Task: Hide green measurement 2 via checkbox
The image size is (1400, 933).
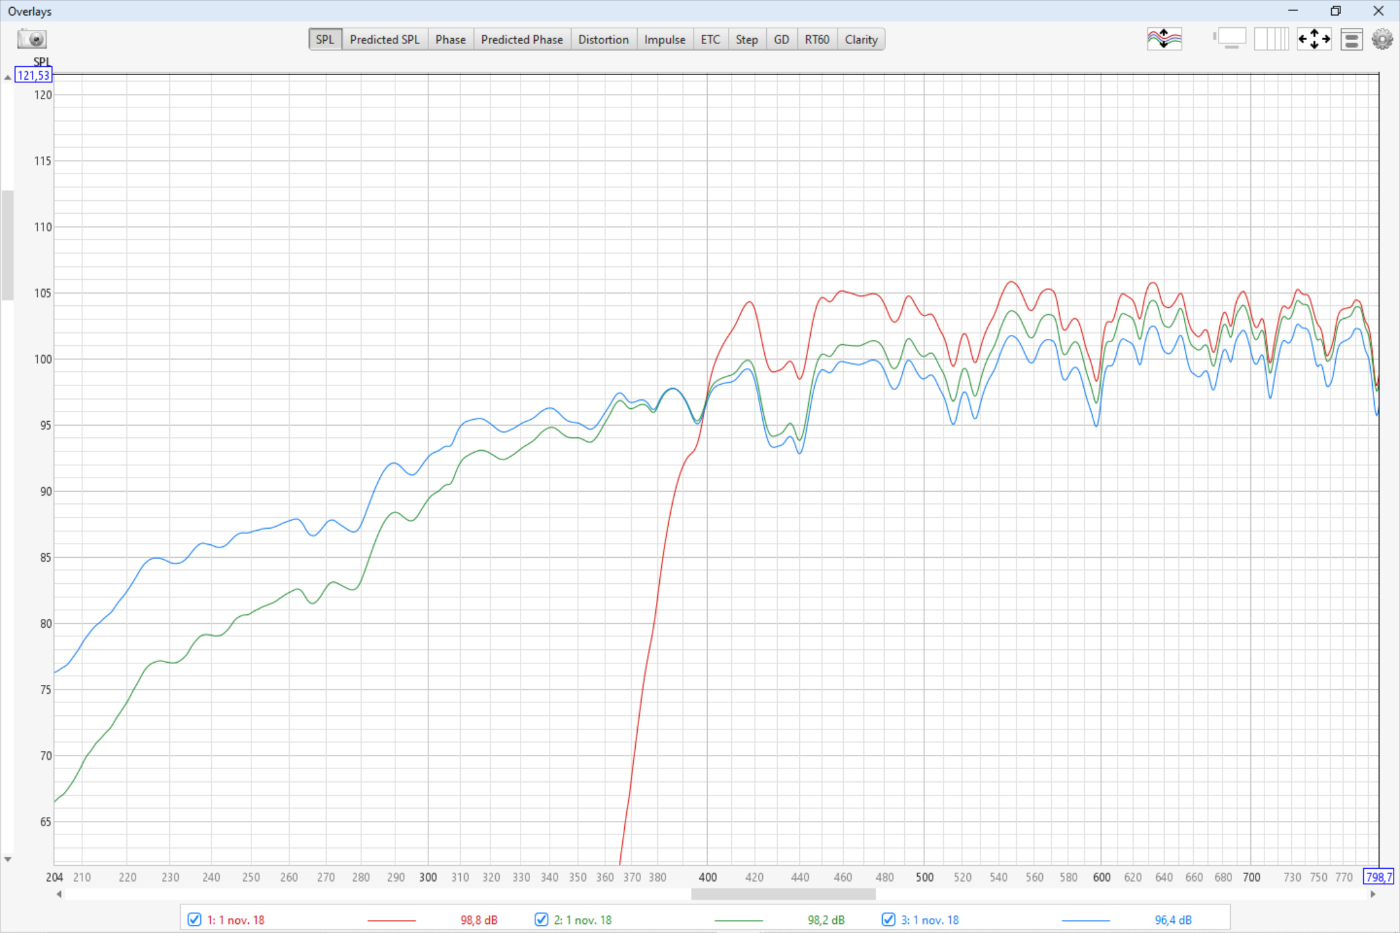Action: coord(542,919)
